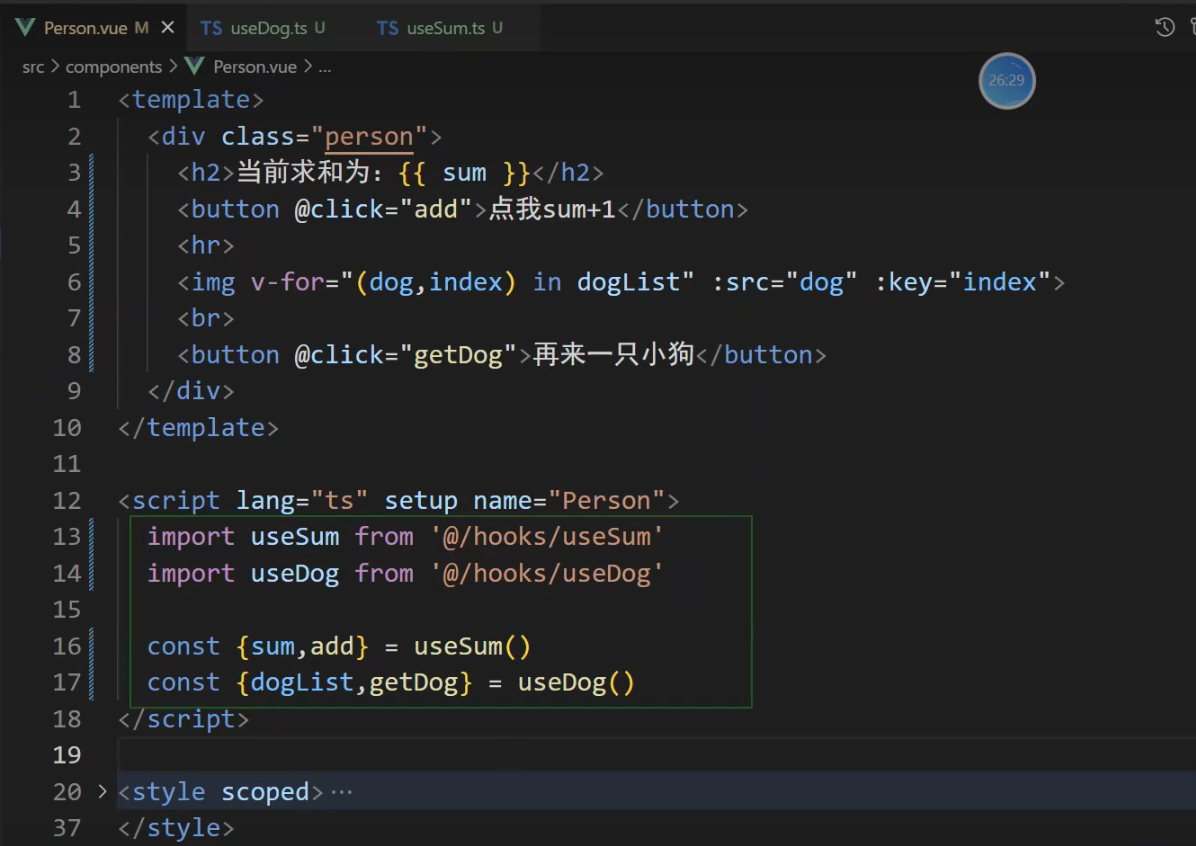Click the @click="getDog" attribute

pos(406,355)
